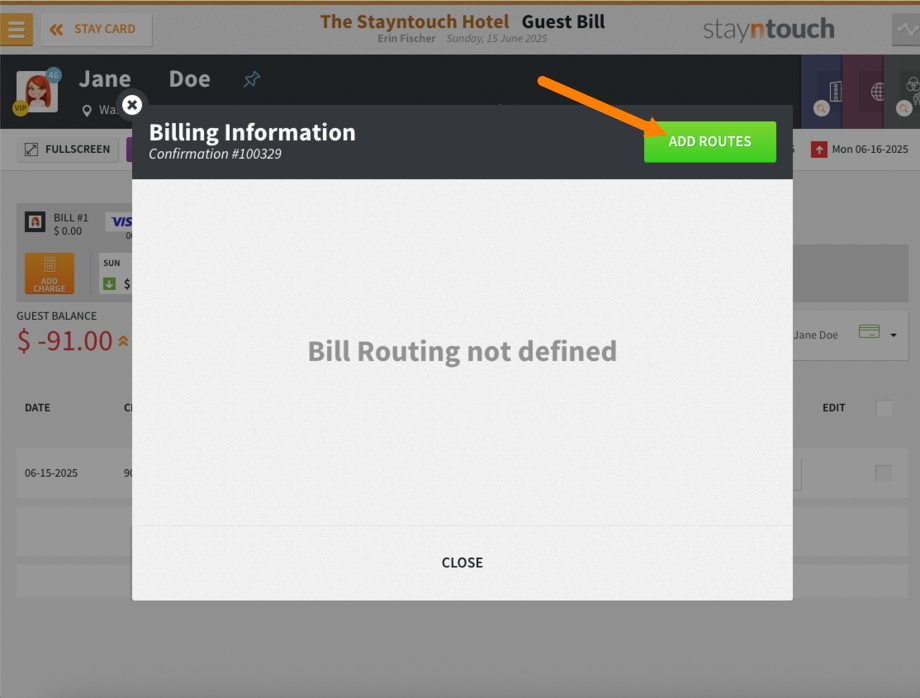
Task: Click the Confirmation #100329 text
Action: coord(215,154)
